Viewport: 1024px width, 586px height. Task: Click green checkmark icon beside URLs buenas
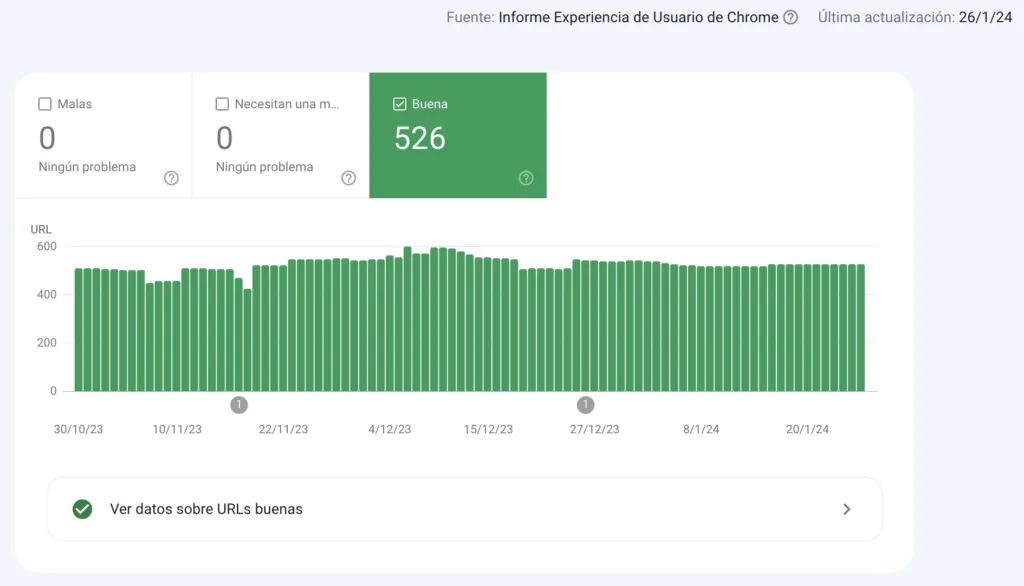point(82,509)
